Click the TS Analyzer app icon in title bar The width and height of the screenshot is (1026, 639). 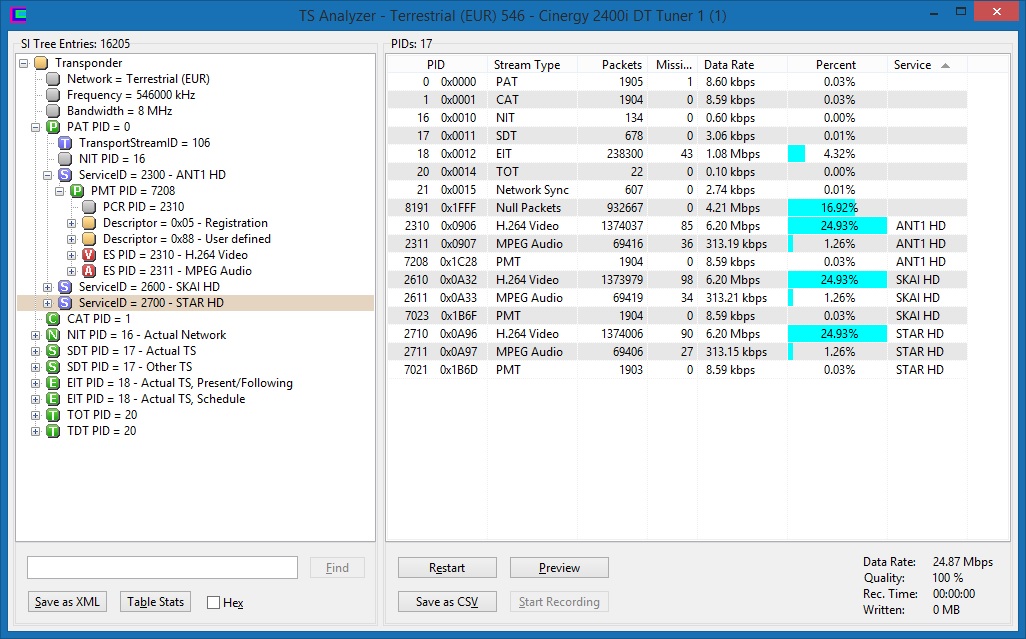tap(18, 14)
